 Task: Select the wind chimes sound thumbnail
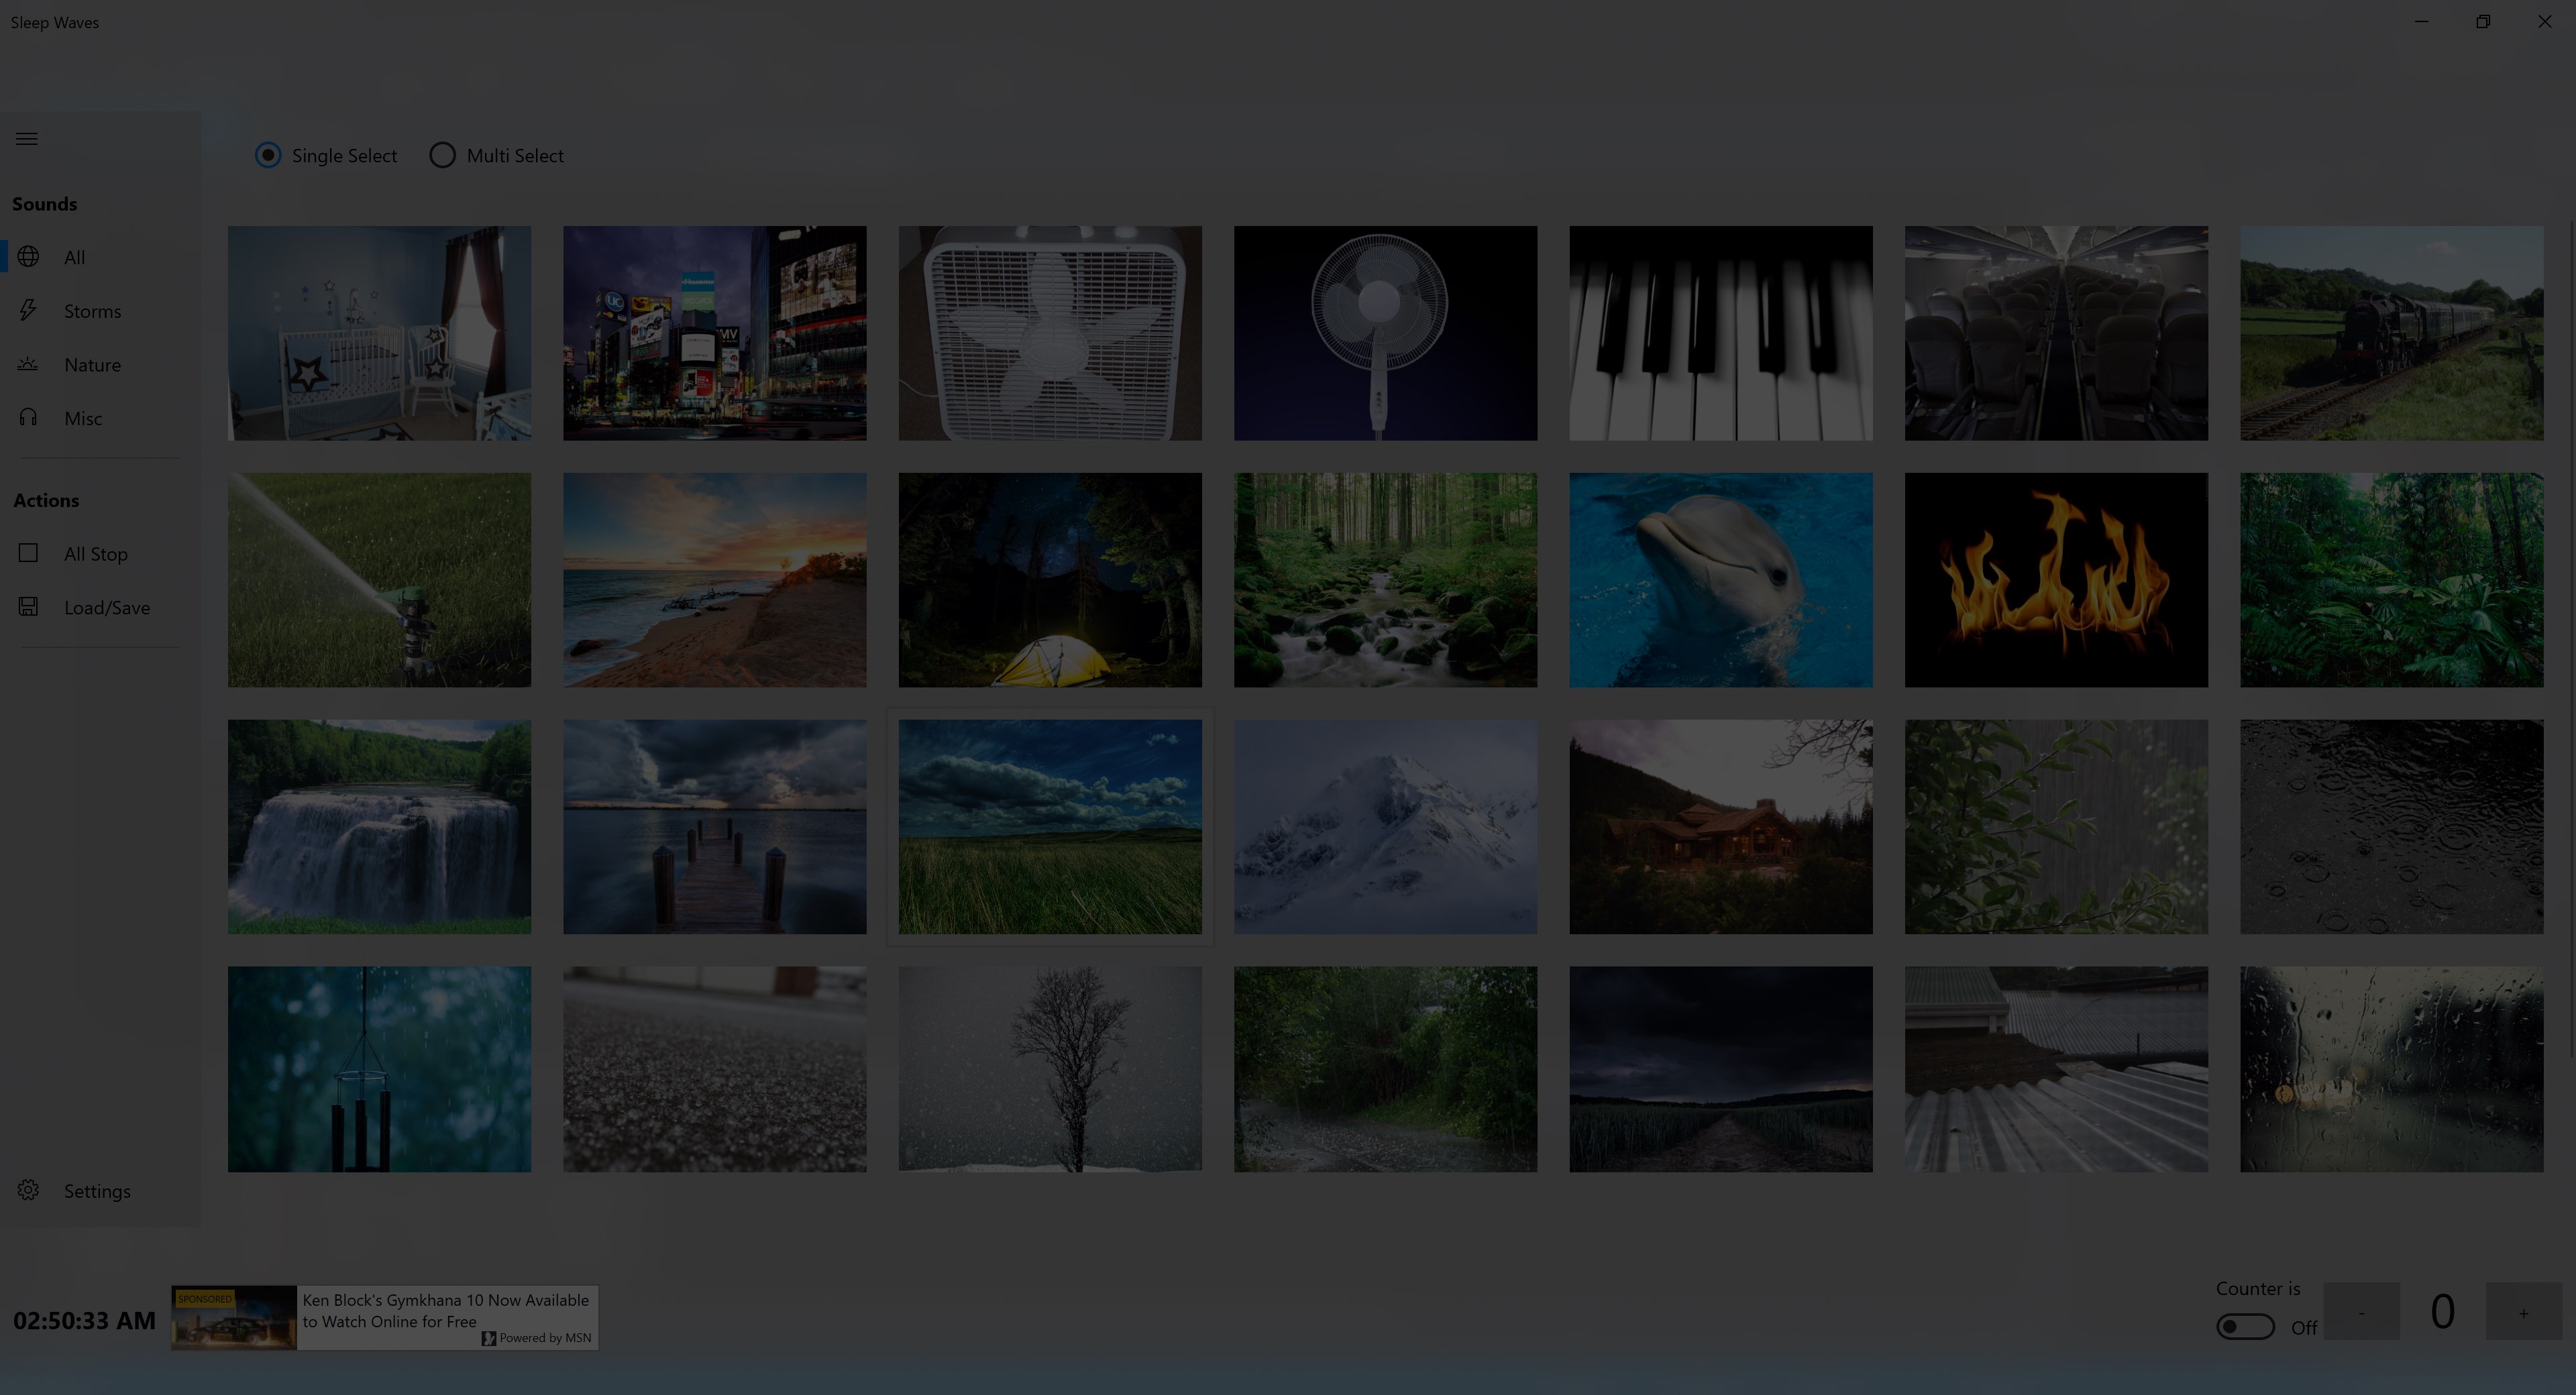379,1069
